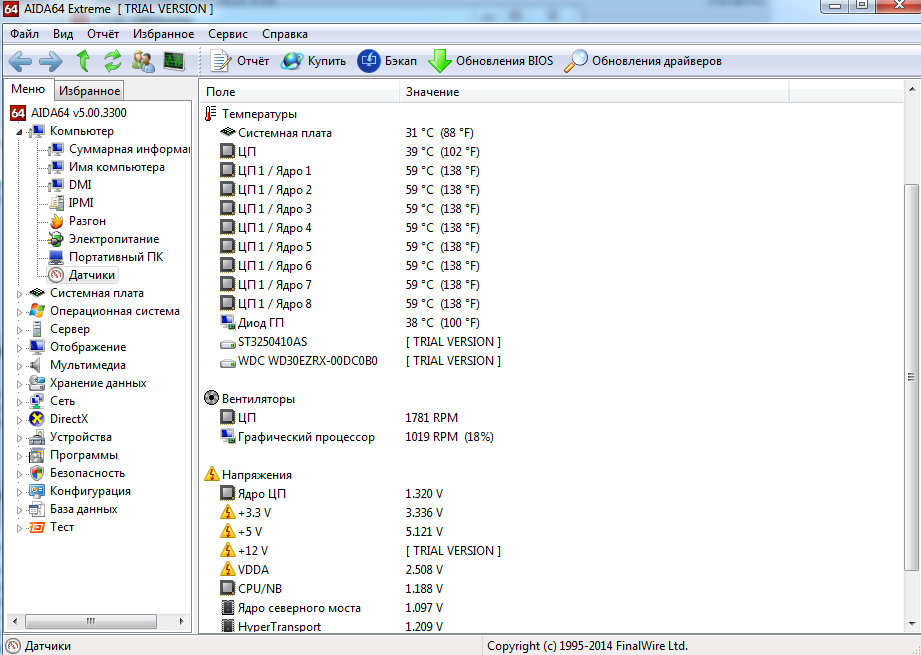Click the Портативный ПК laptop icon
This screenshot has width=921, height=655.
pyautogui.click(x=56, y=257)
